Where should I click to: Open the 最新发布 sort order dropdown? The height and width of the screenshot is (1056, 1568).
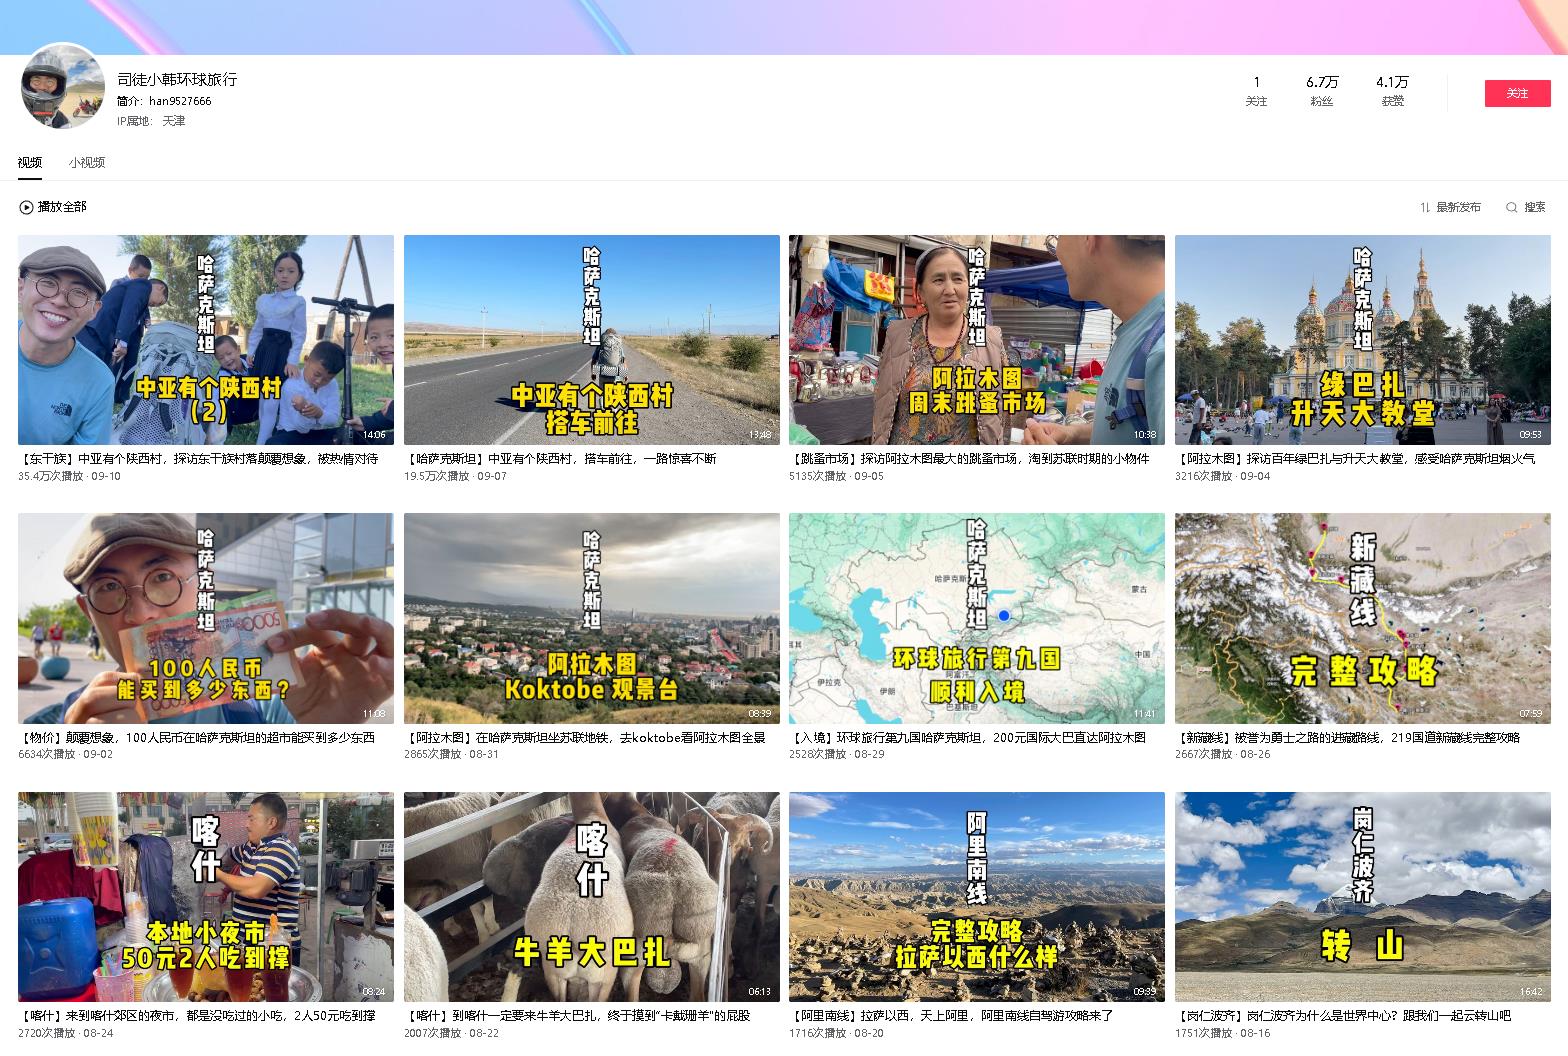(x=1458, y=207)
